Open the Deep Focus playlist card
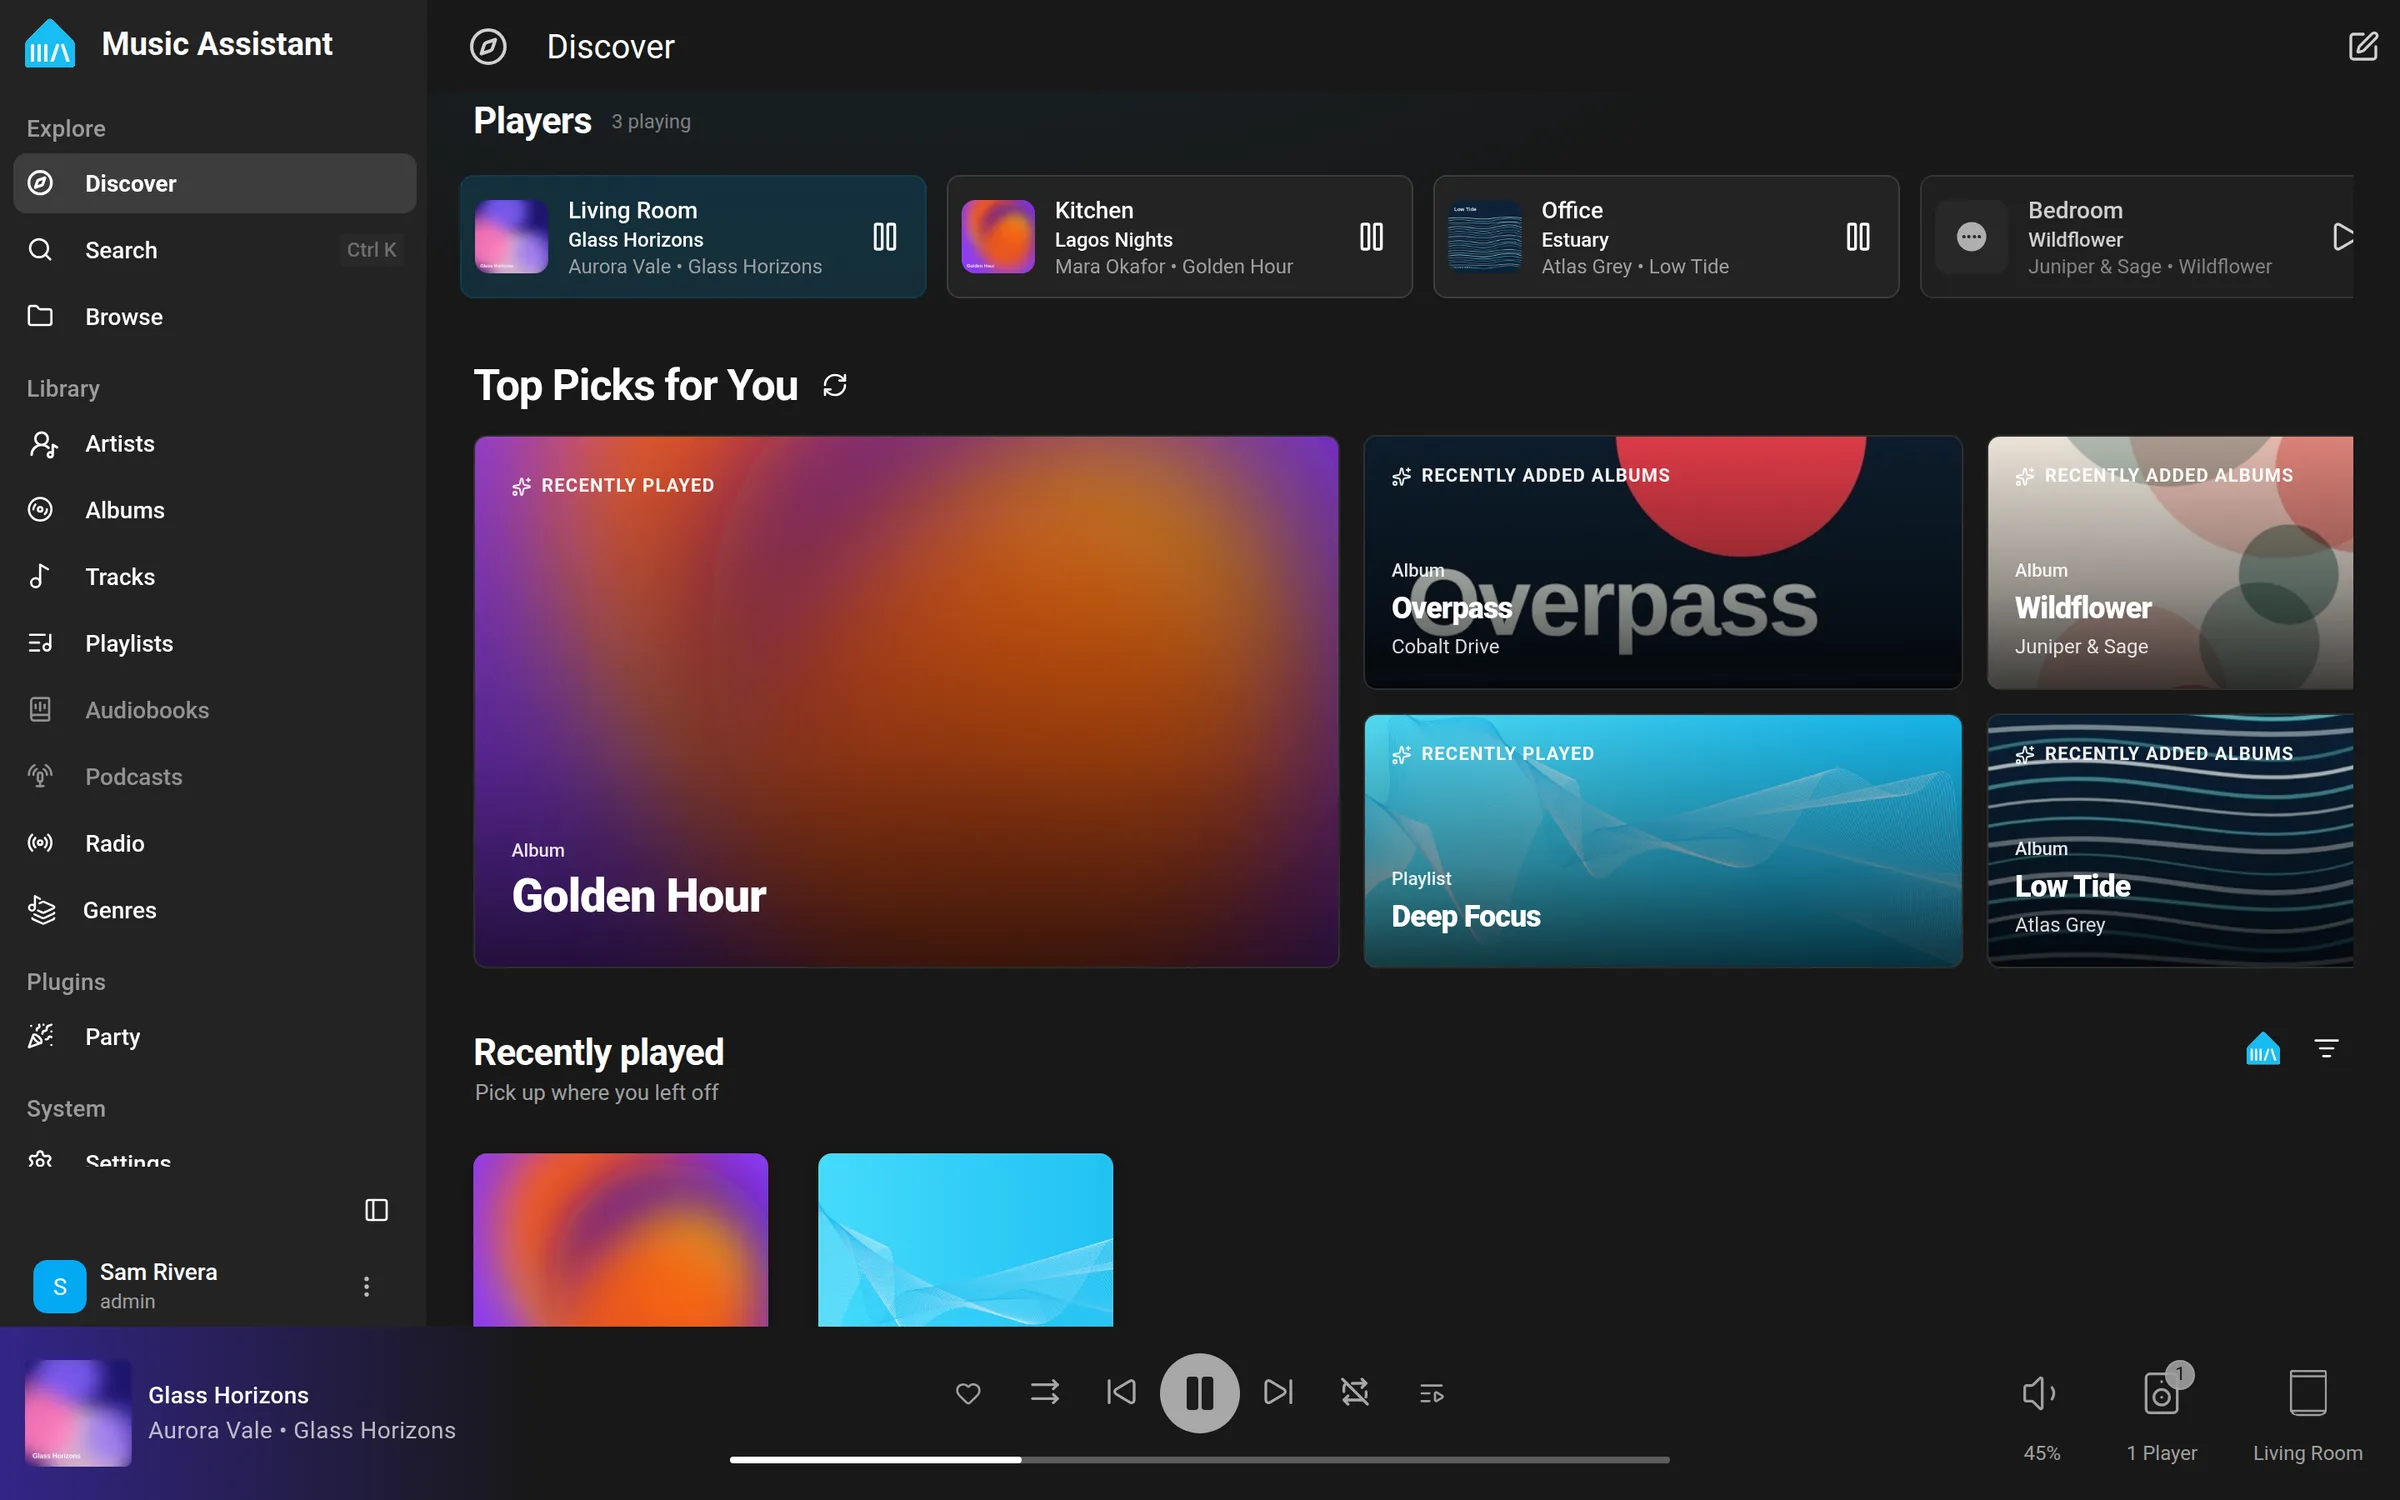2400x1500 pixels. [x=1662, y=840]
